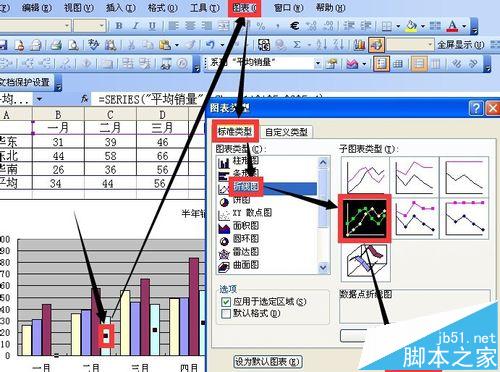Click the AutoSum sigma icon
Screen dimensions: 500x372
(297, 45)
